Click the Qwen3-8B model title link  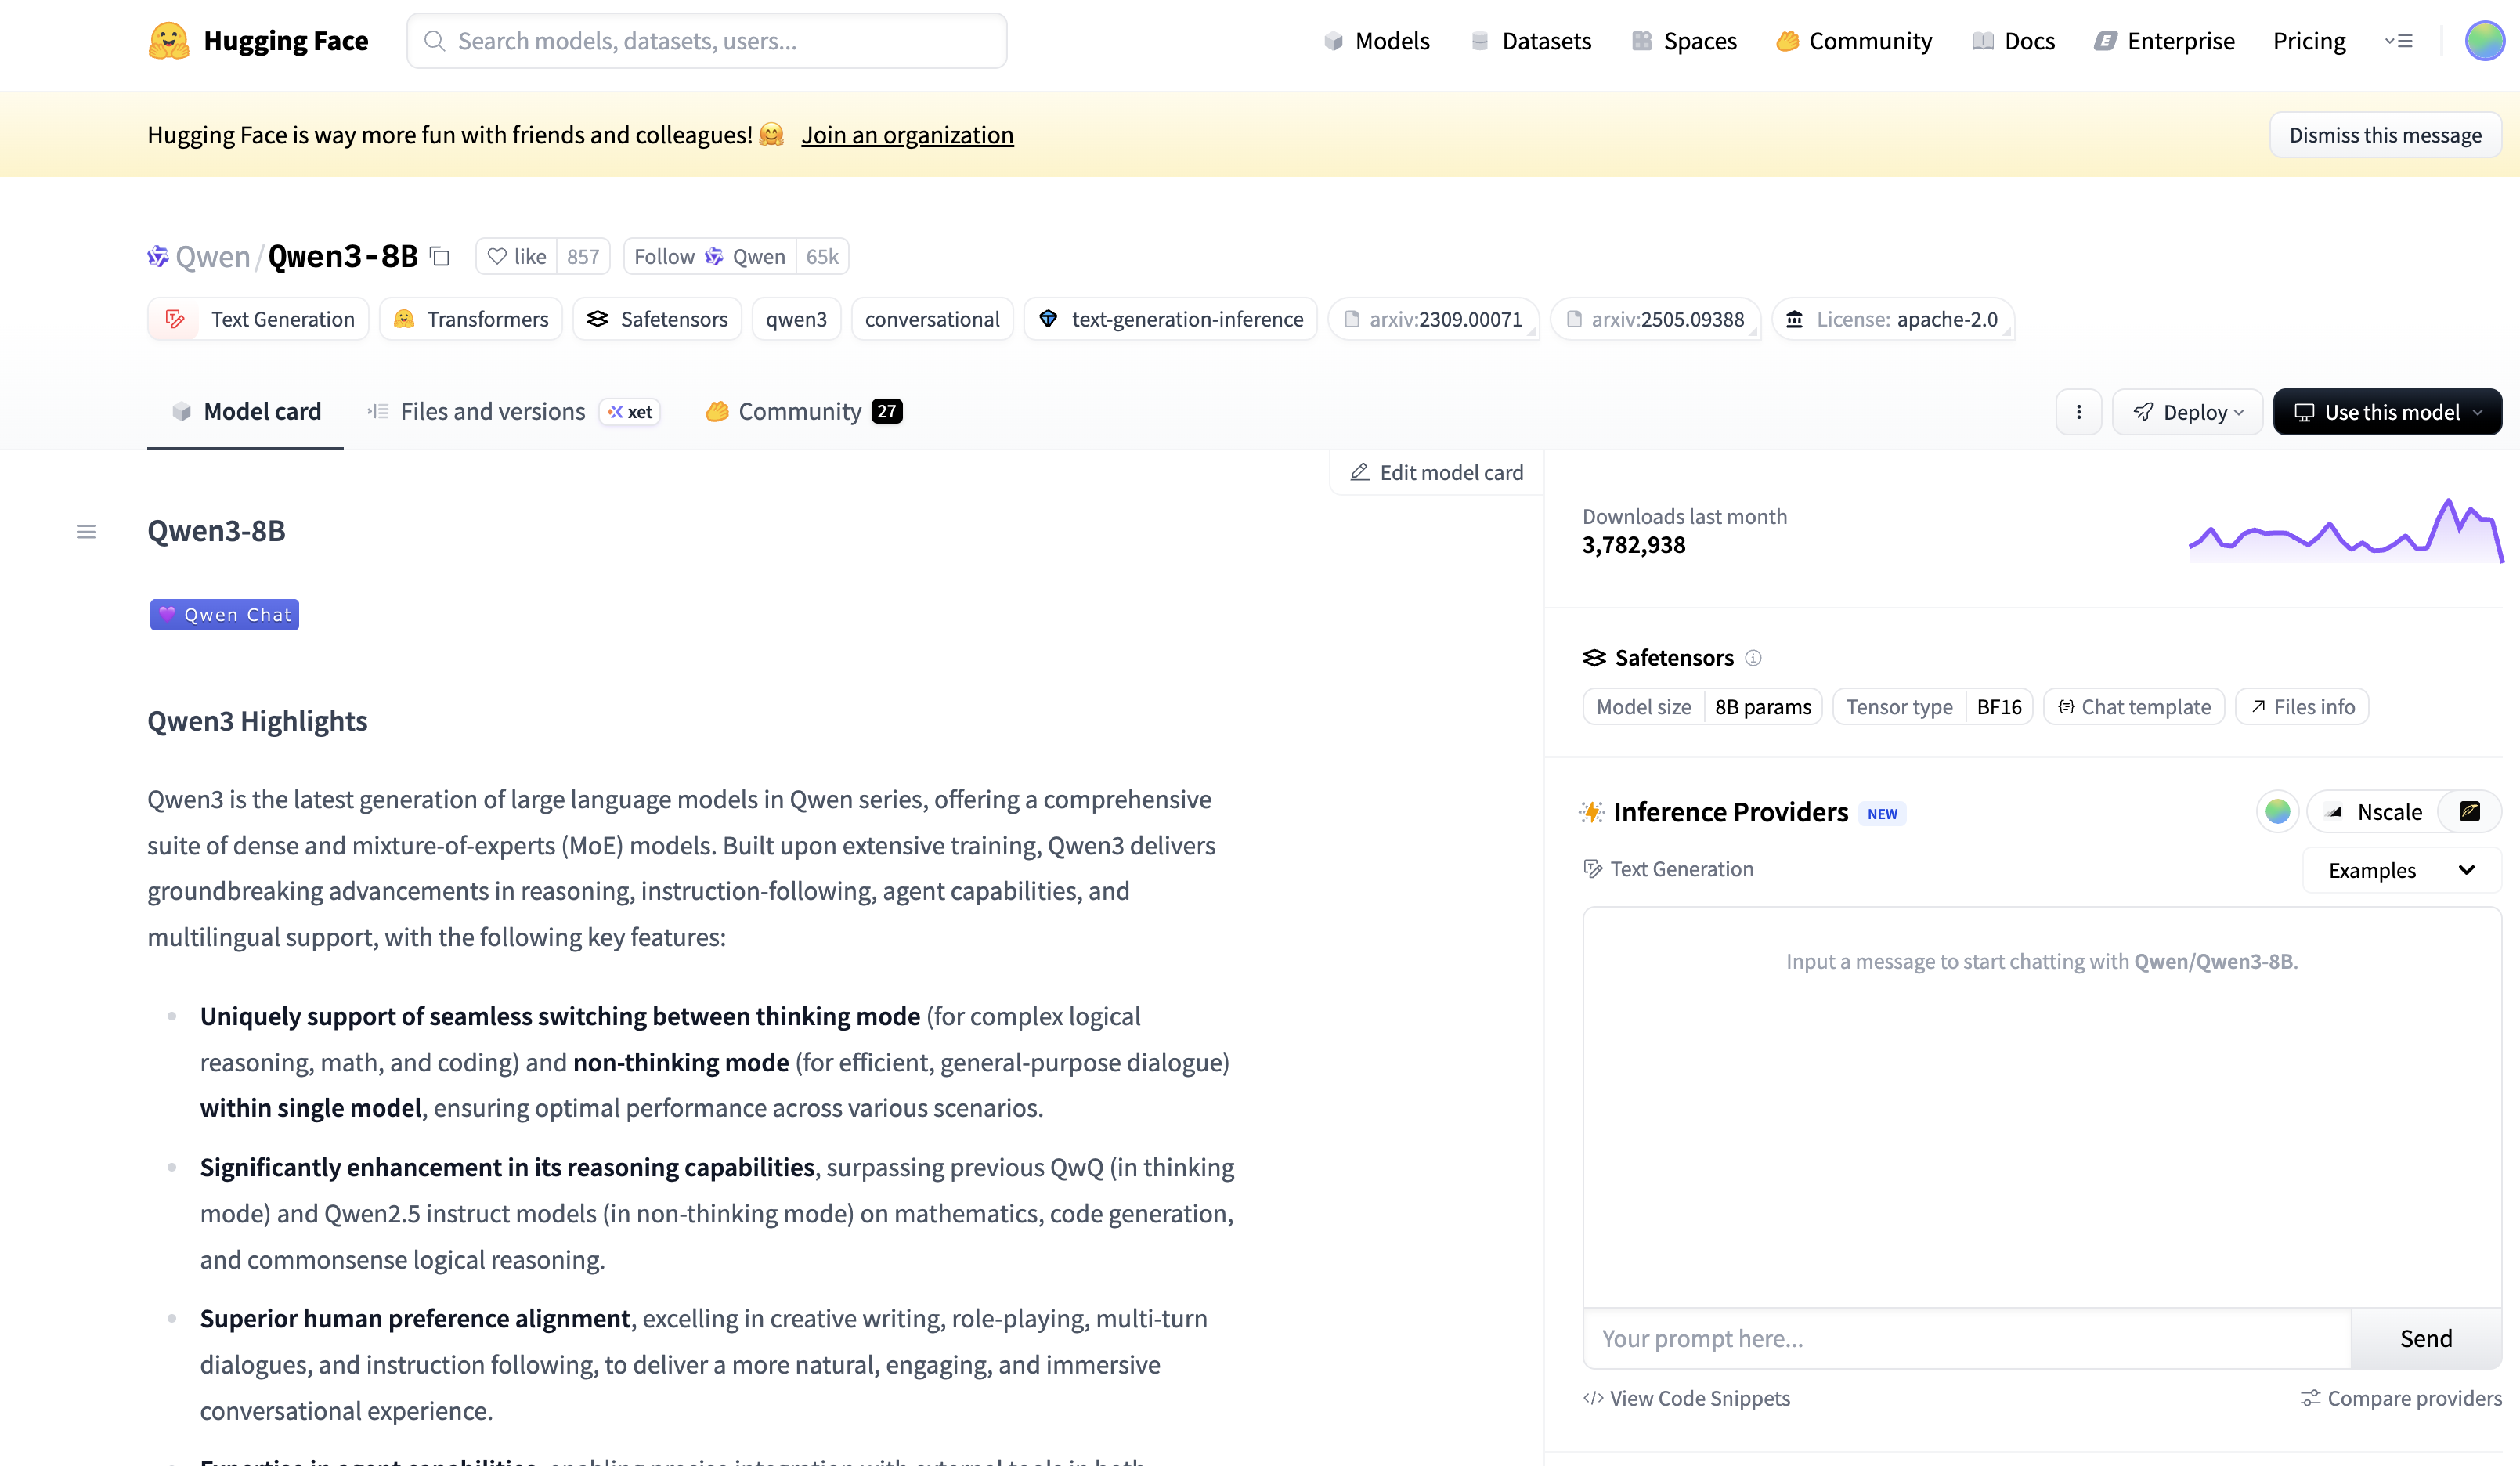pos(343,257)
